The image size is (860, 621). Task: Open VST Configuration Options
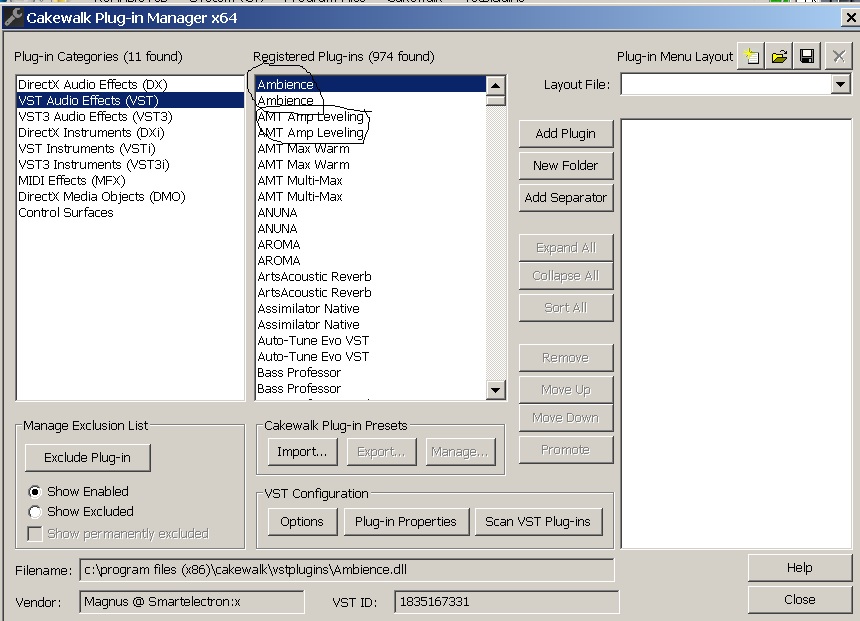click(x=302, y=522)
